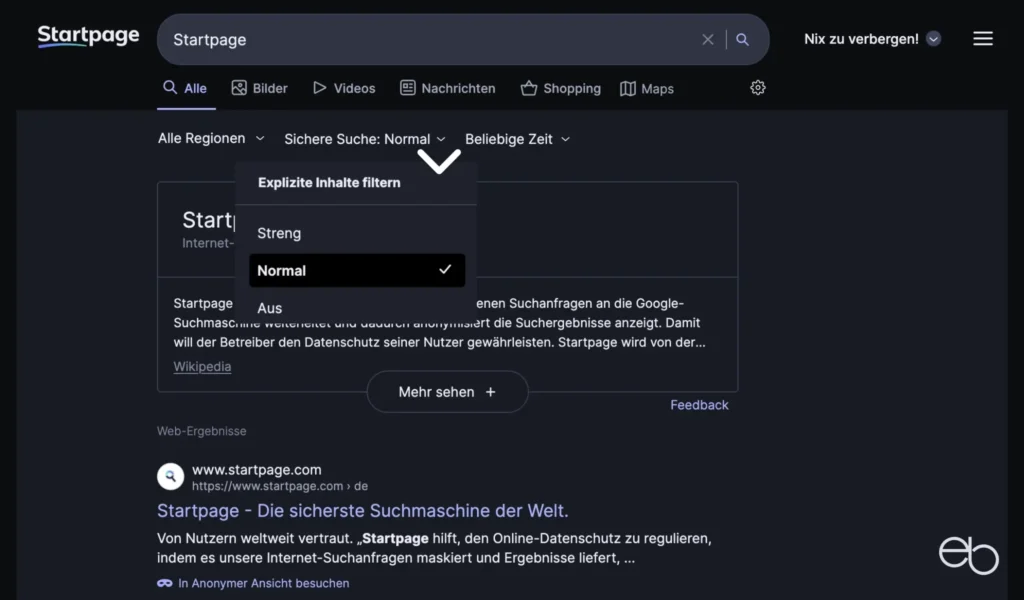Screen dimensions: 1024x600
Task: Select the Alle tab
Action: 185,88
